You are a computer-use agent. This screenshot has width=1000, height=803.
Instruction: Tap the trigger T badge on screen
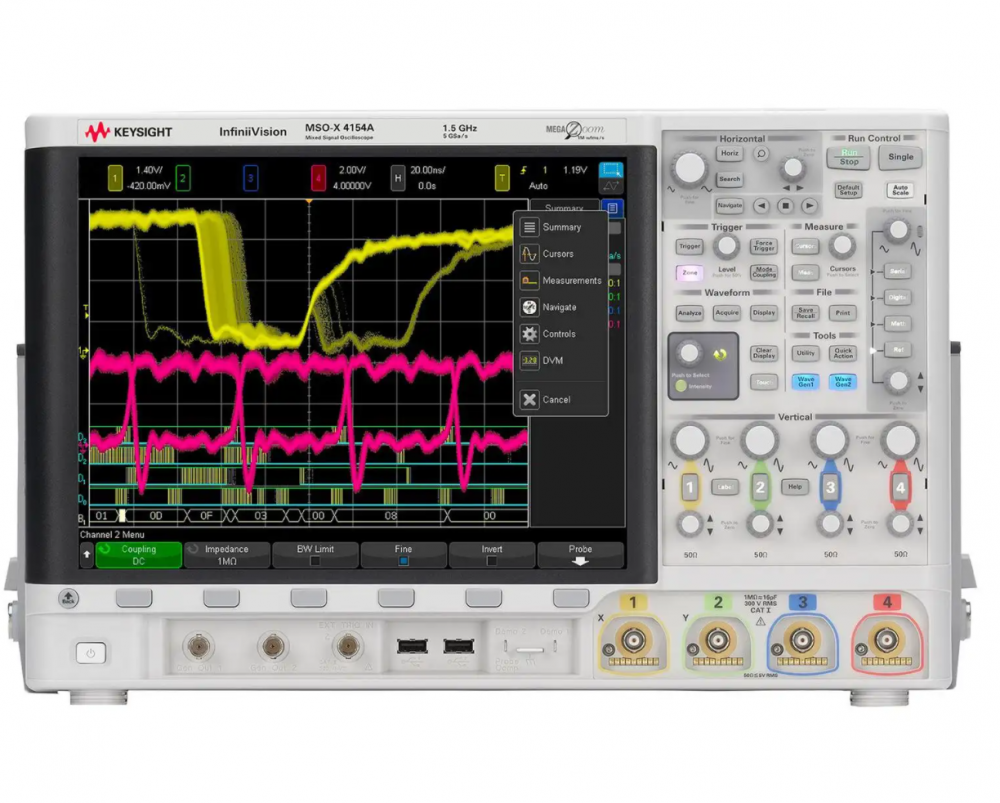click(x=502, y=179)
